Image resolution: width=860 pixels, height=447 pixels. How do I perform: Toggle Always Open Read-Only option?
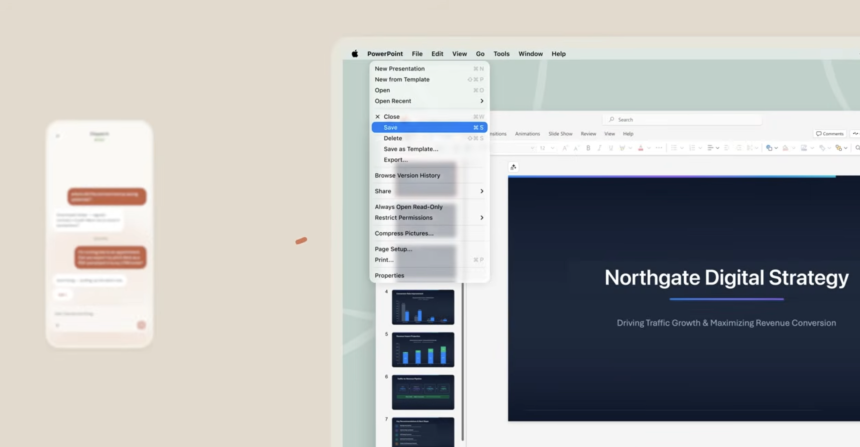pos(429,207)
